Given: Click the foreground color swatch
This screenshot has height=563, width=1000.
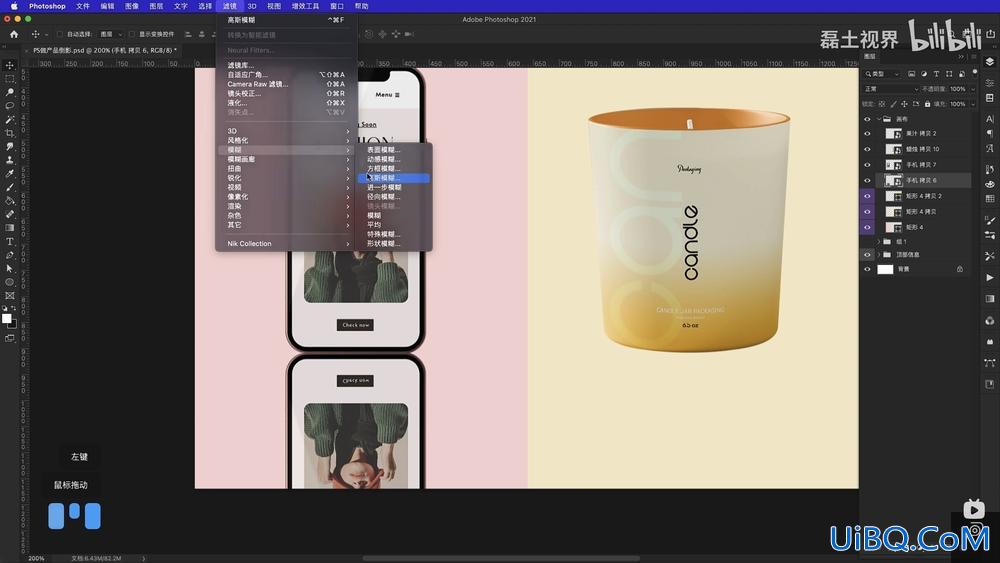Looking at the screenshot, I should (6, 318).
